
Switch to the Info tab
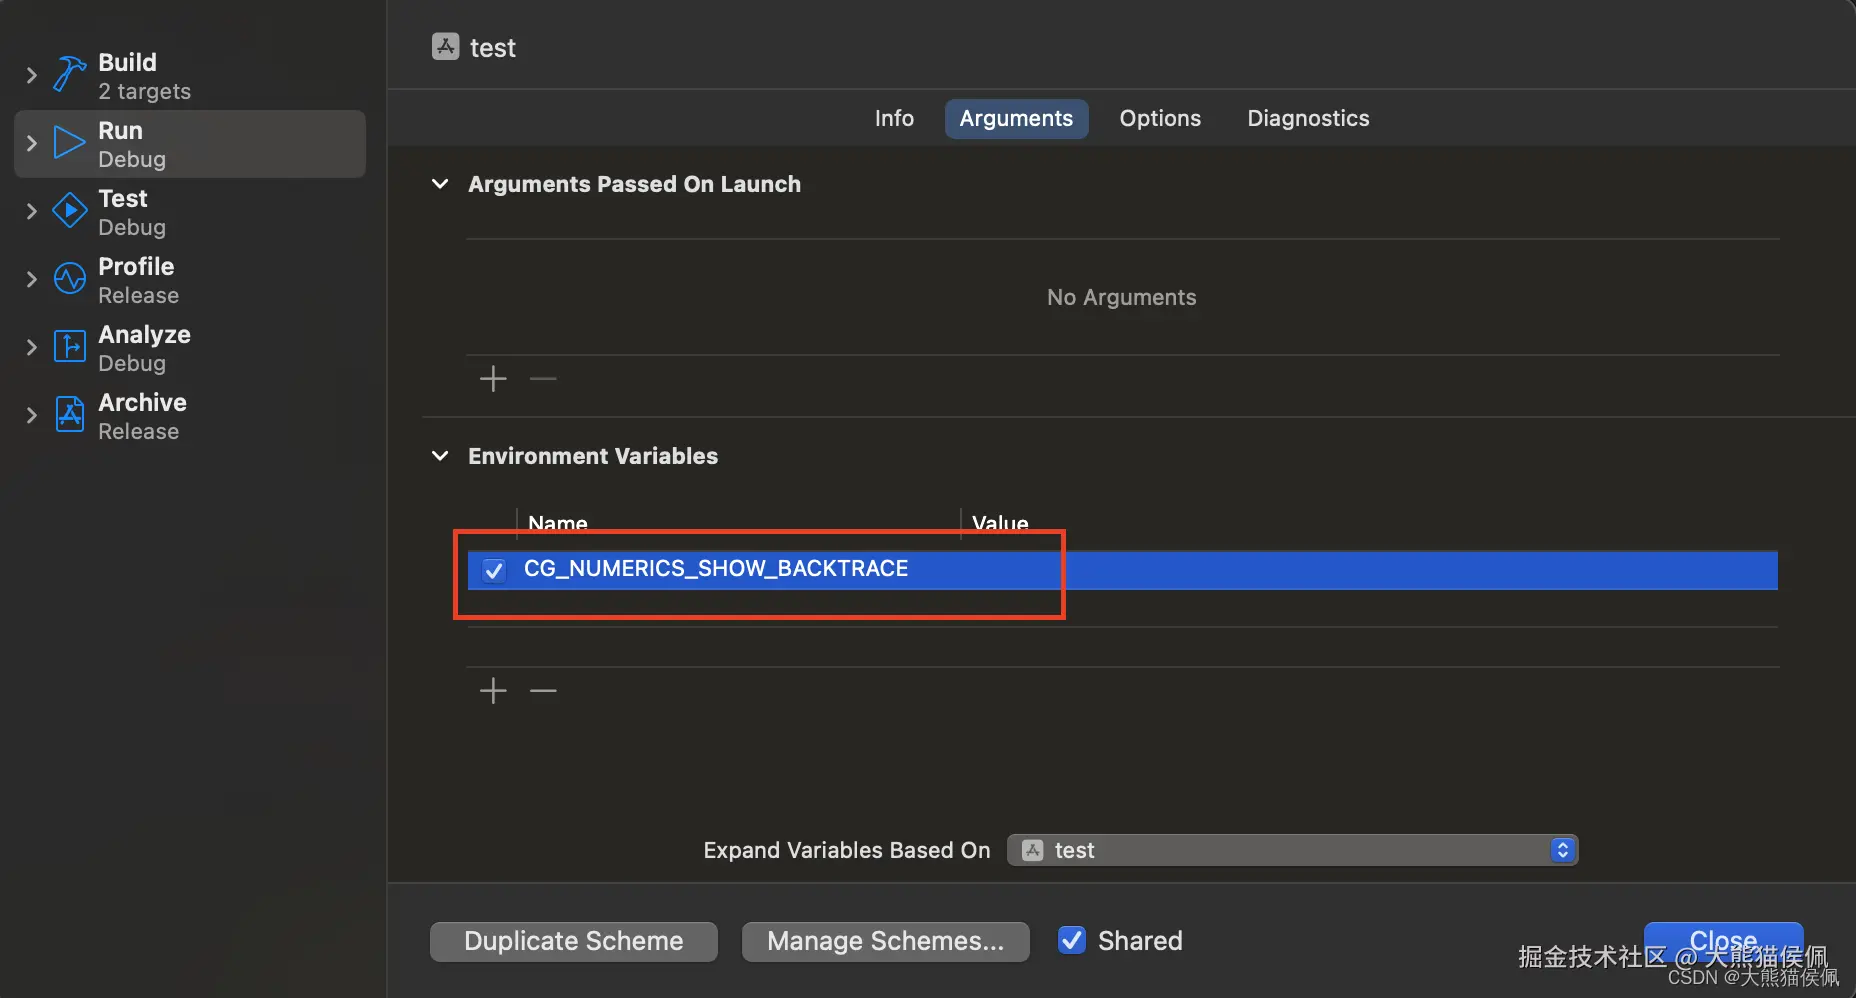(894, 118)
